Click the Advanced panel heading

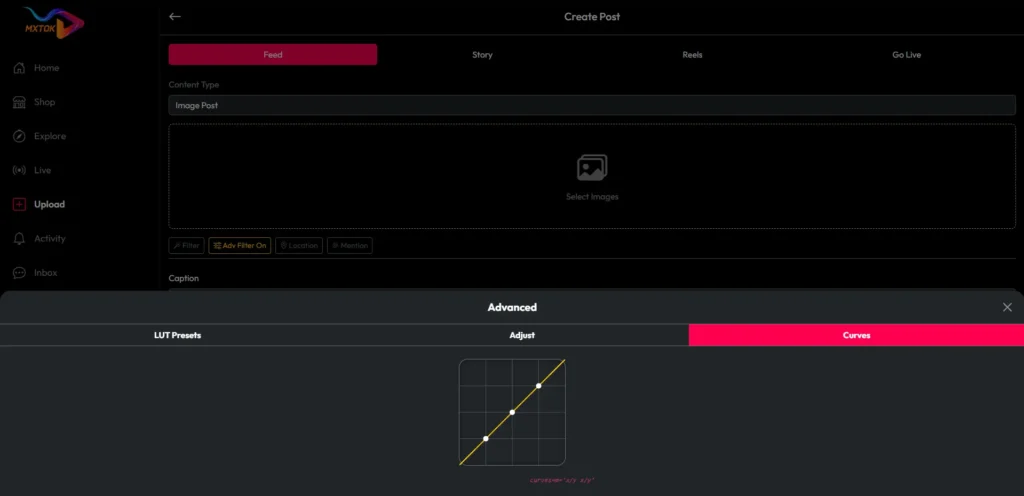[512, 307]
